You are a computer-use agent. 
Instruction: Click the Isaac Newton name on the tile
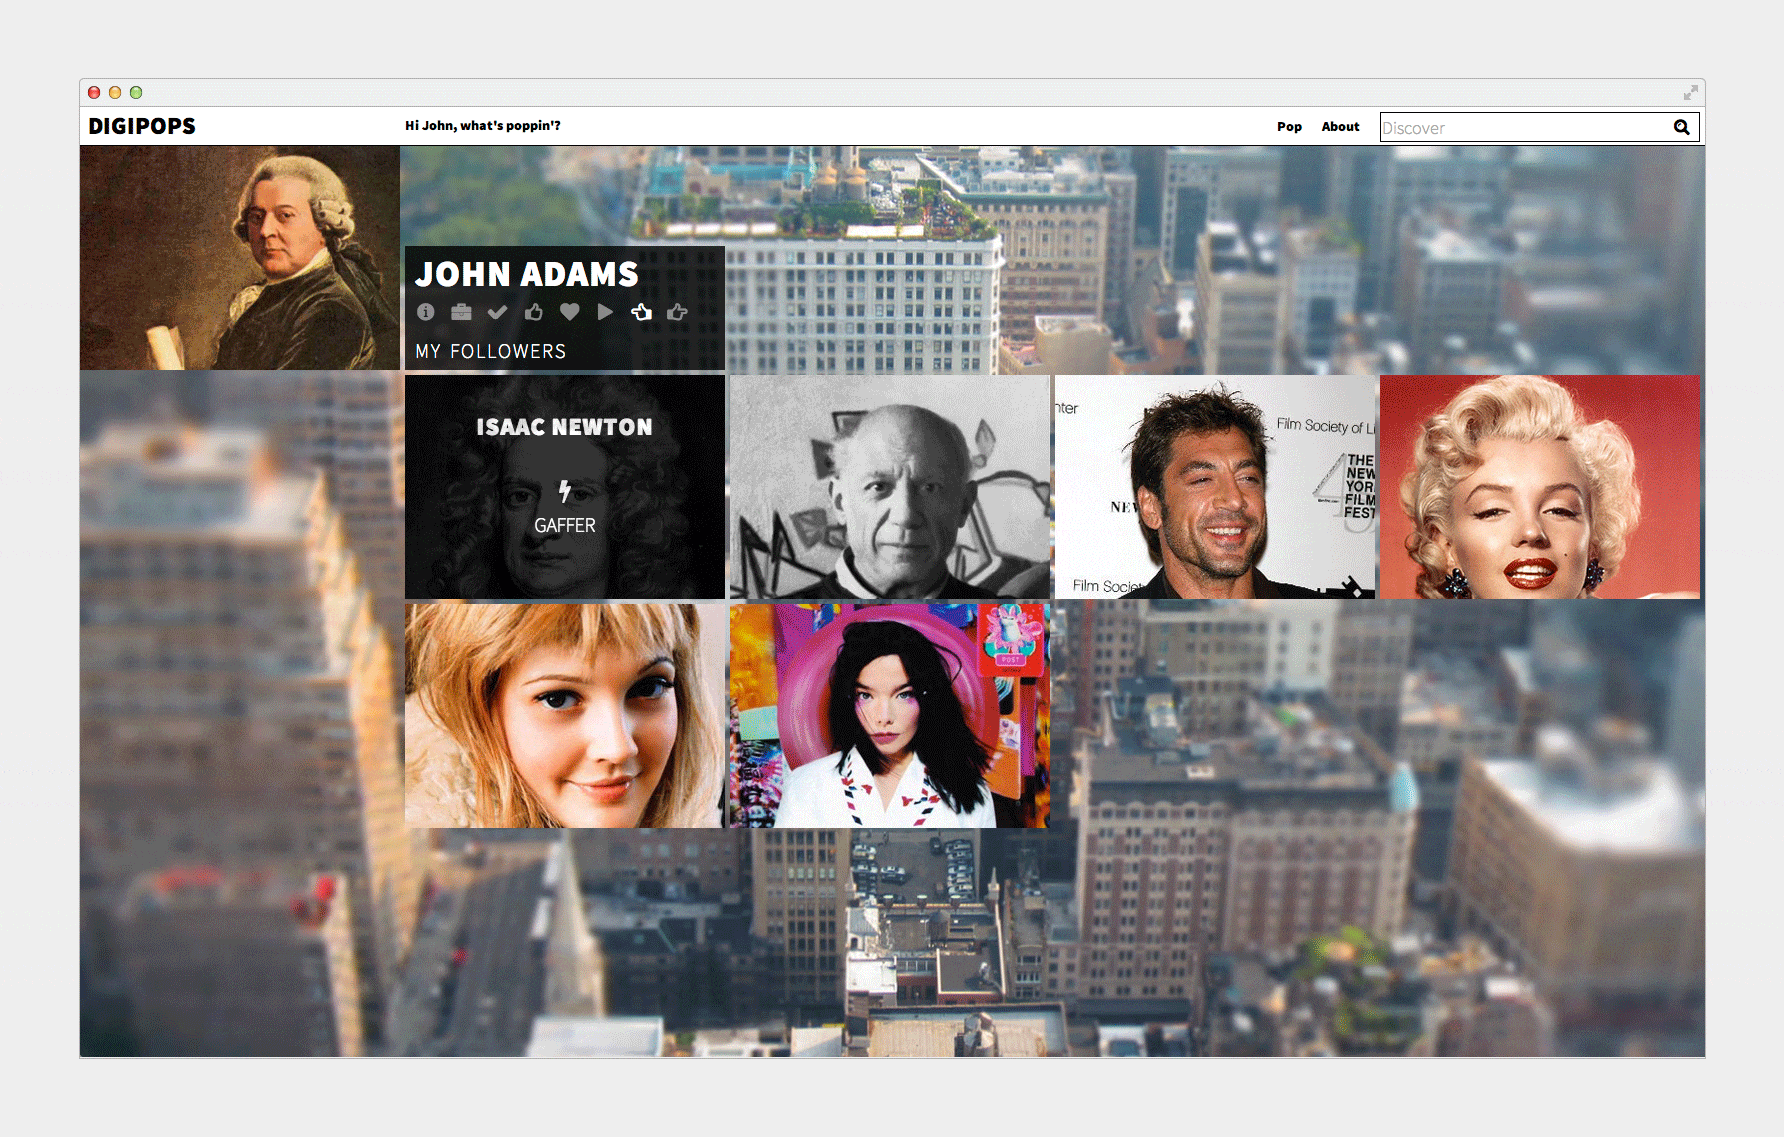pos(564,427)
